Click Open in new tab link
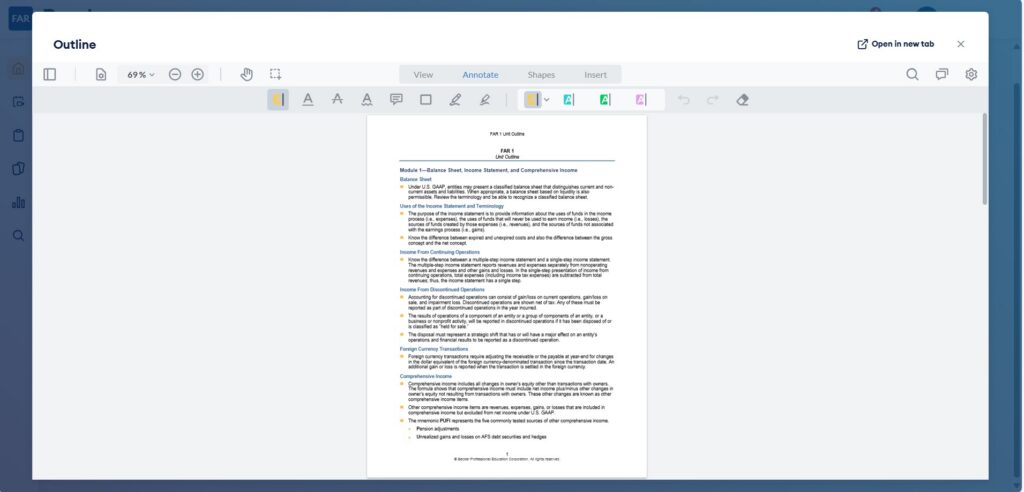Image resolution: width=1024 pixels, height=492 pixels. [x=895, y=44]
